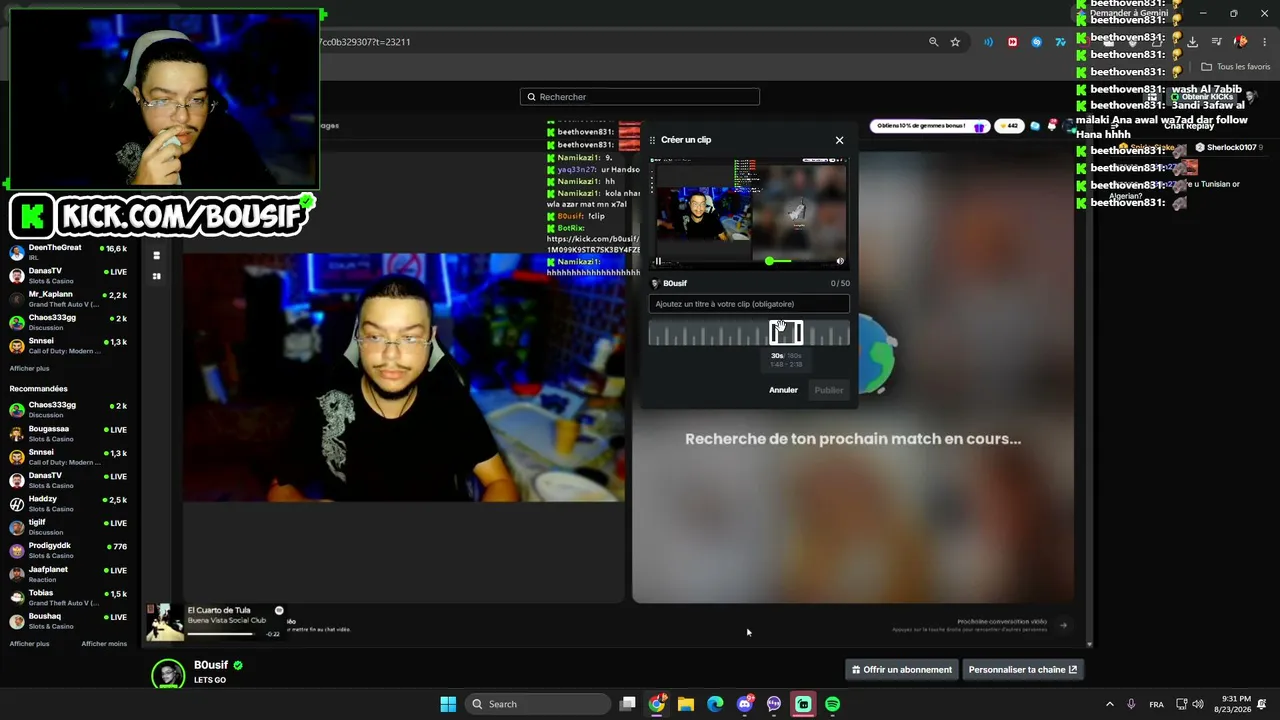Click the blue gem icon beside 442
The height and width of the screenshot is (720, 1280).
click(x=1035, y=126)
